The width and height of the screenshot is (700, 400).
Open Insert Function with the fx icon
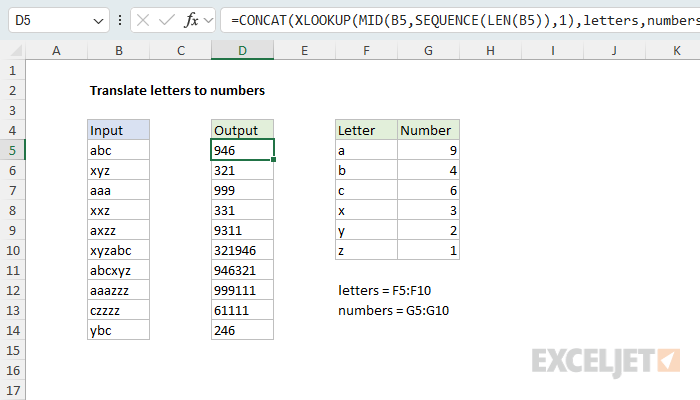pos(191,20)
